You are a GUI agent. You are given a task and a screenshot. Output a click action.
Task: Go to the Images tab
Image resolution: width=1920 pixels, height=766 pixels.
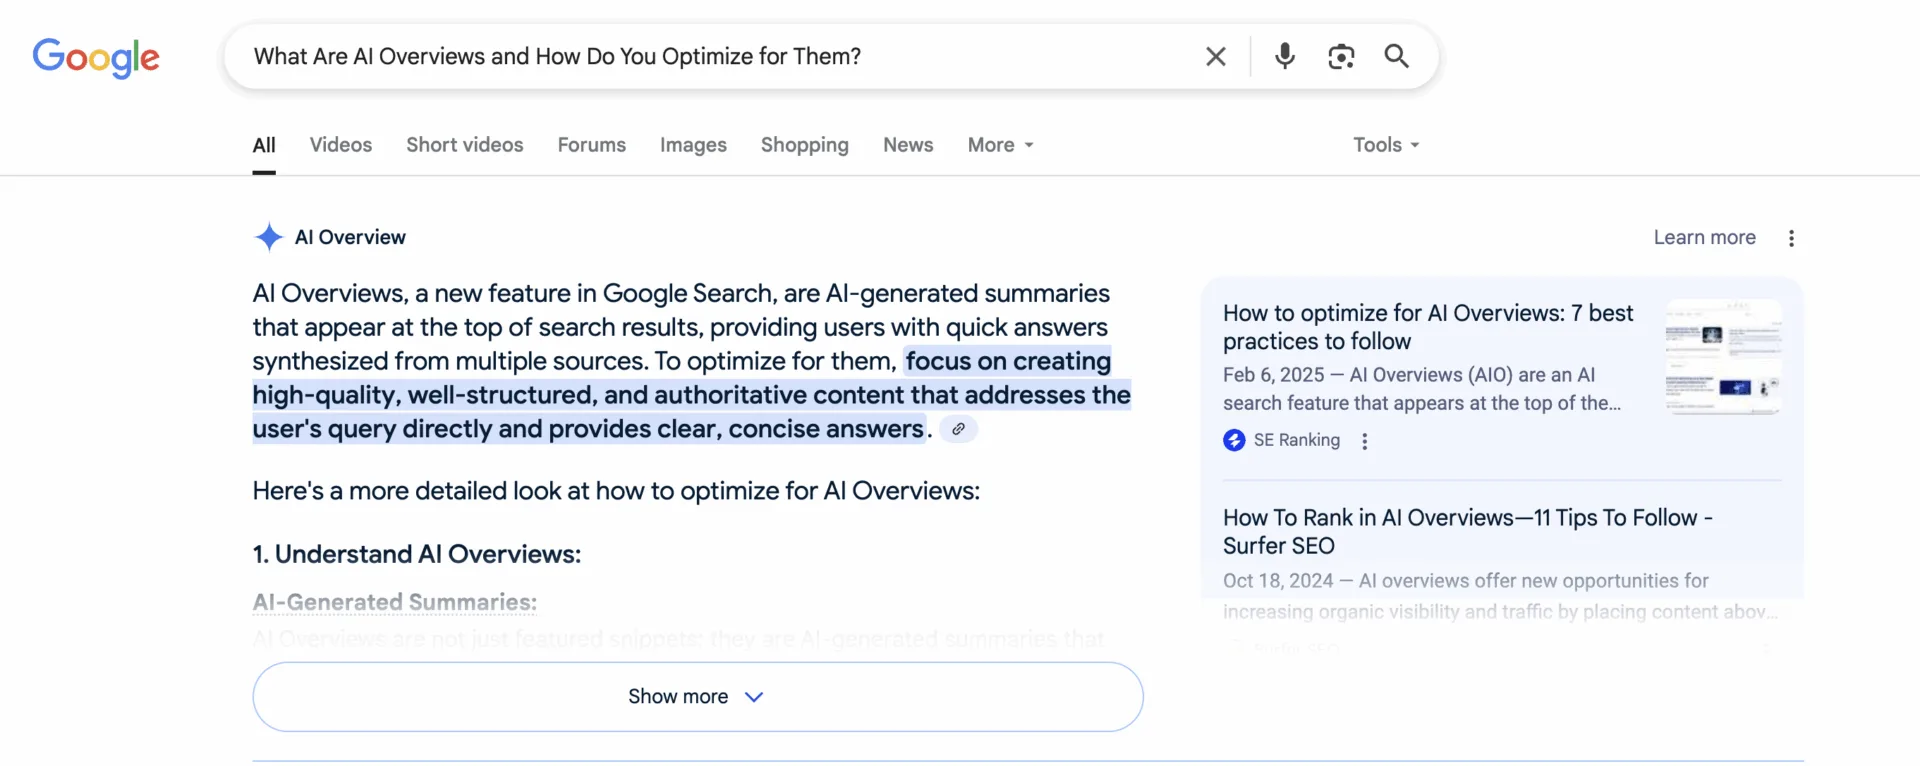[x=693, y=145]
